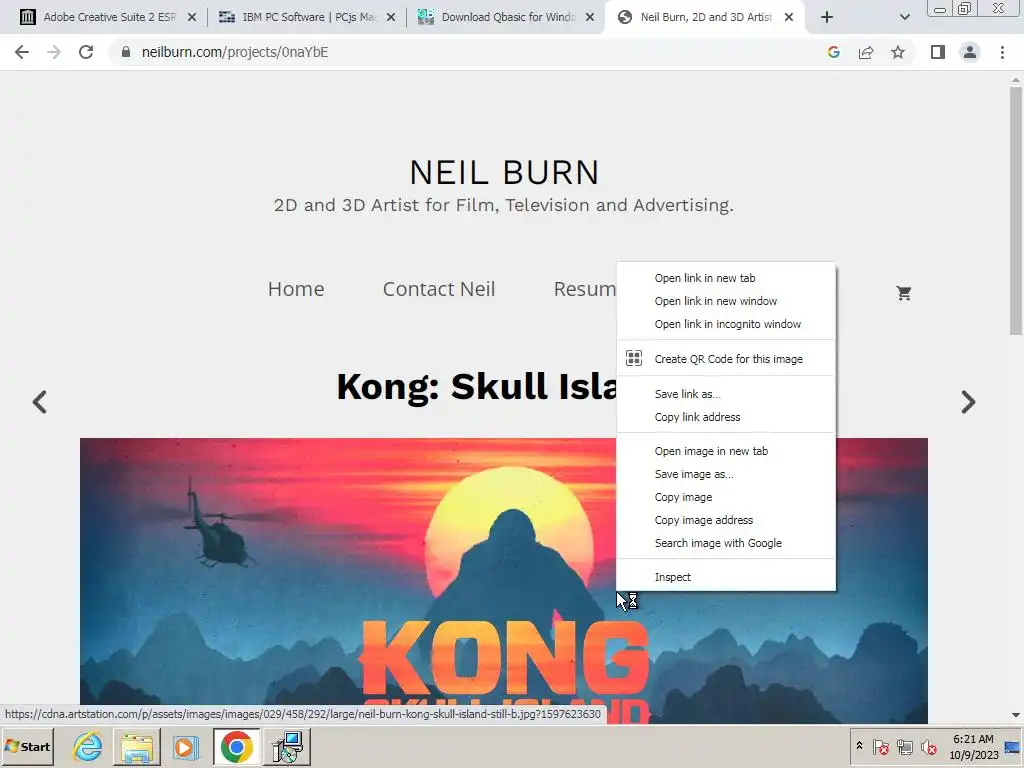Choose Open link in incognito window
This screenshot has height=768, width=1024.
click(x=726, y=324)
